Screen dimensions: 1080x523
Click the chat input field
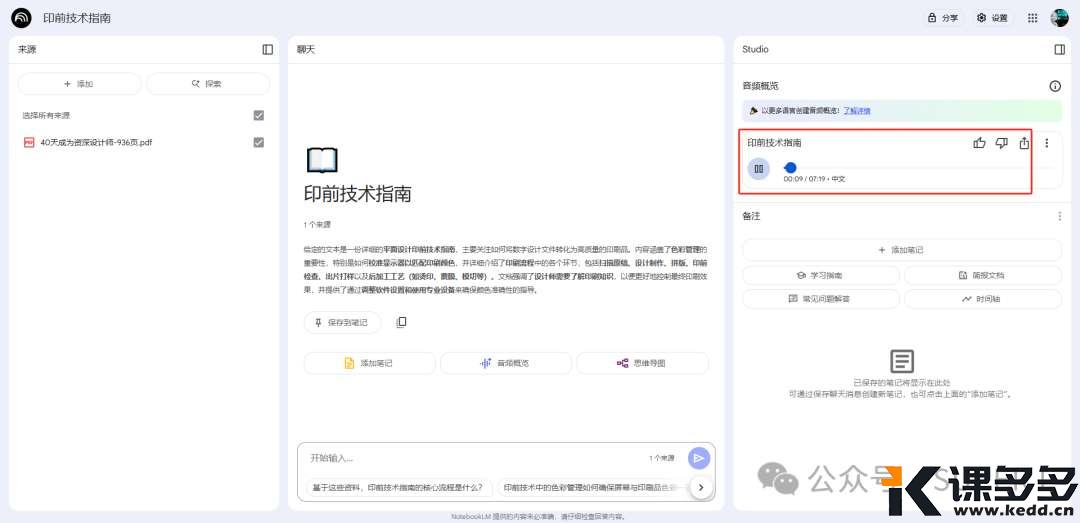pyautogui.click(x=470, y=458)
